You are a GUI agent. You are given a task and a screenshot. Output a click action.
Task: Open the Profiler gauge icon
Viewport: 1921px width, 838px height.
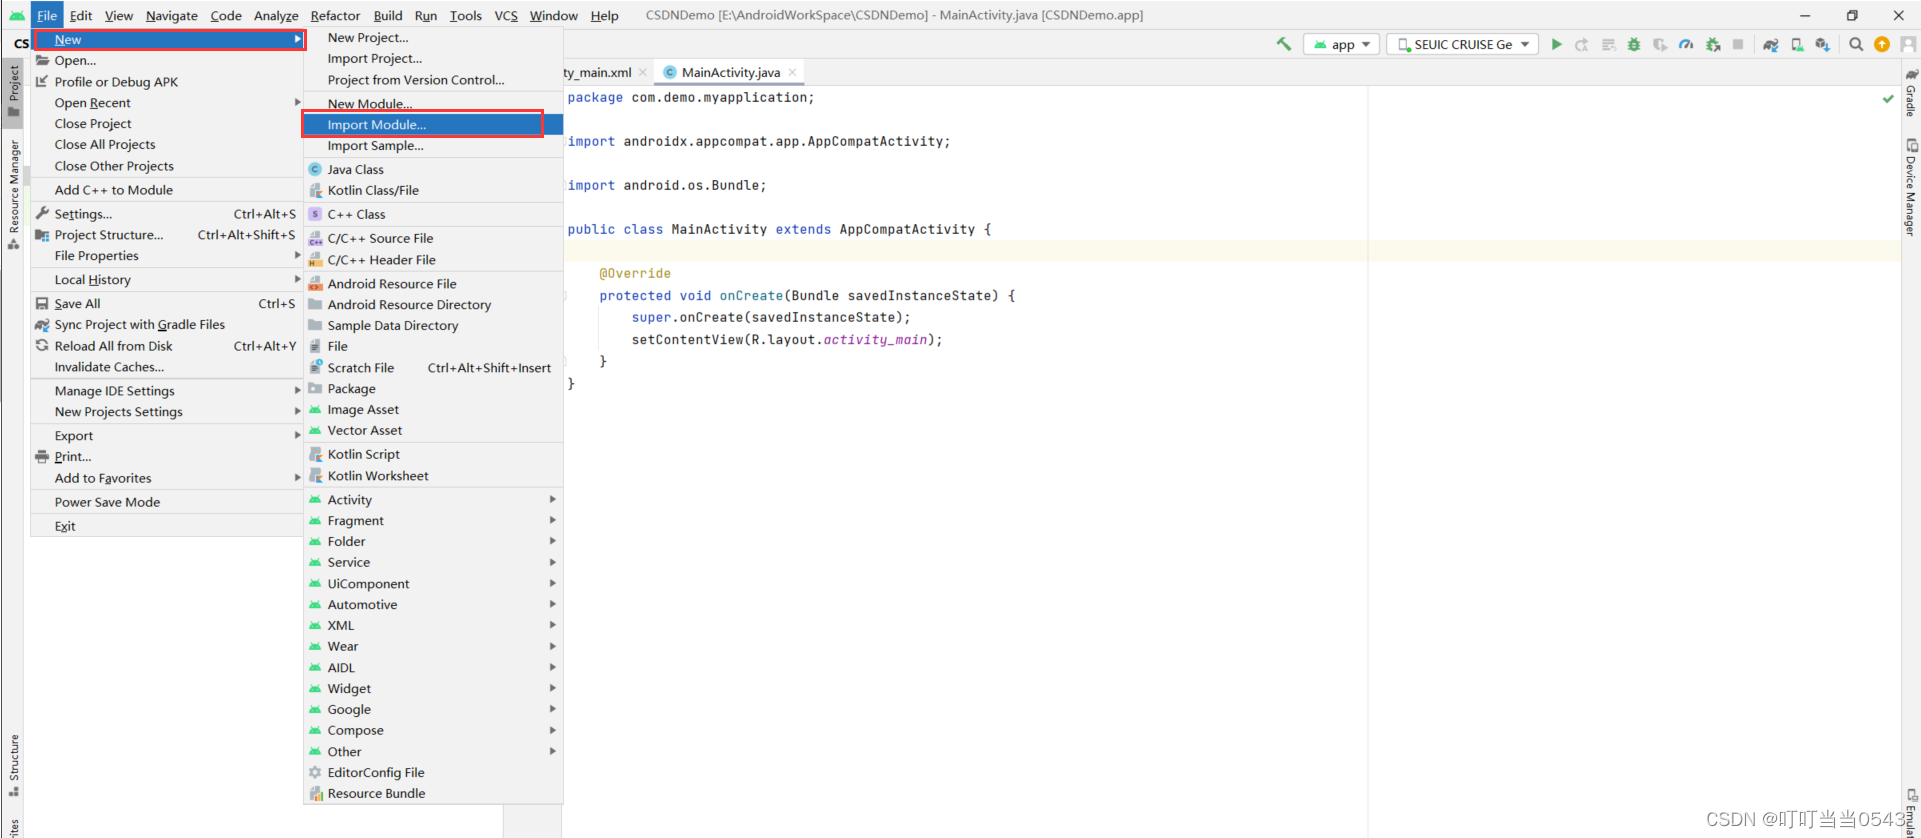(x=1686, y=44)
